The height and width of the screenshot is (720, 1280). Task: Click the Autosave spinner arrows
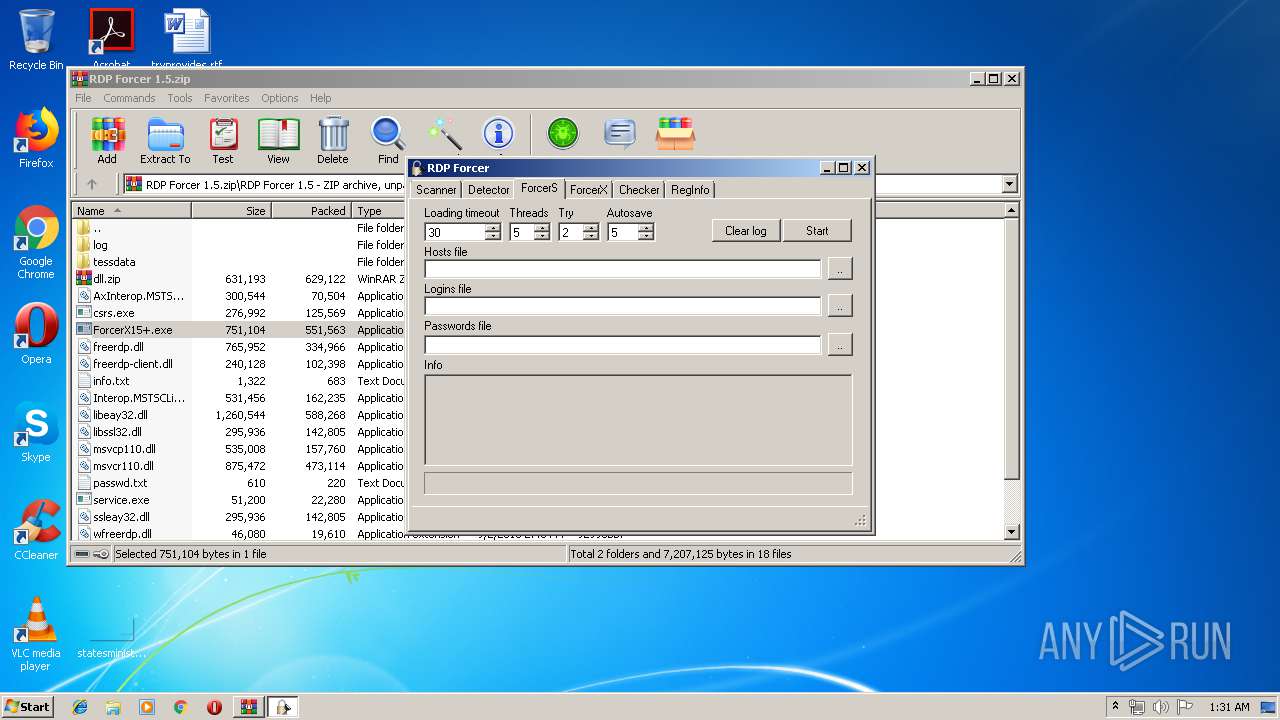tap(646, 232)
